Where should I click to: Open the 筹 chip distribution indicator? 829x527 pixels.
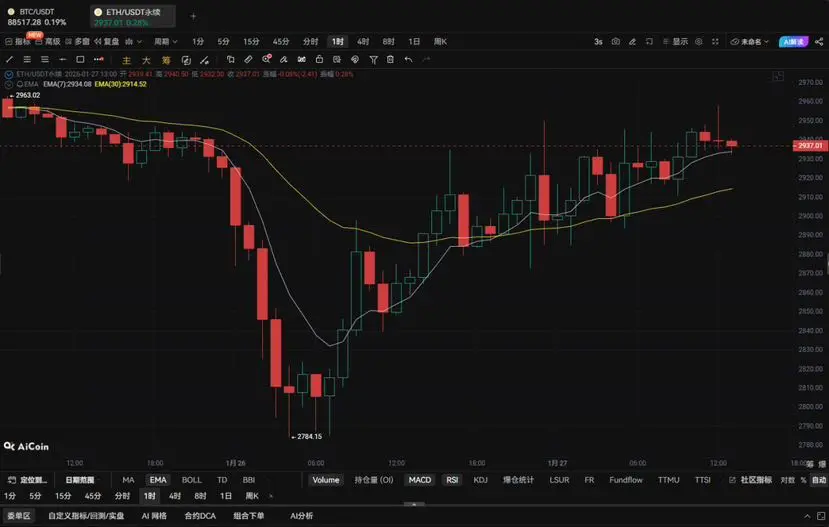pyautogui.click(x=166, y=60)
